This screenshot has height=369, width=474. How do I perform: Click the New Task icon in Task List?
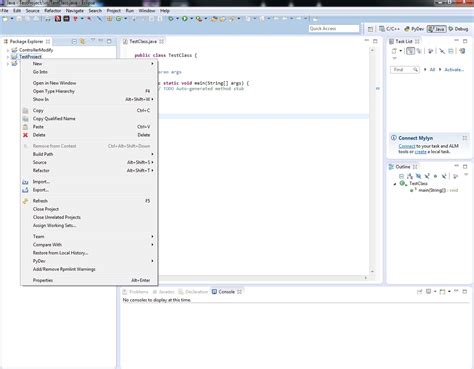click(x=394, y=51)
